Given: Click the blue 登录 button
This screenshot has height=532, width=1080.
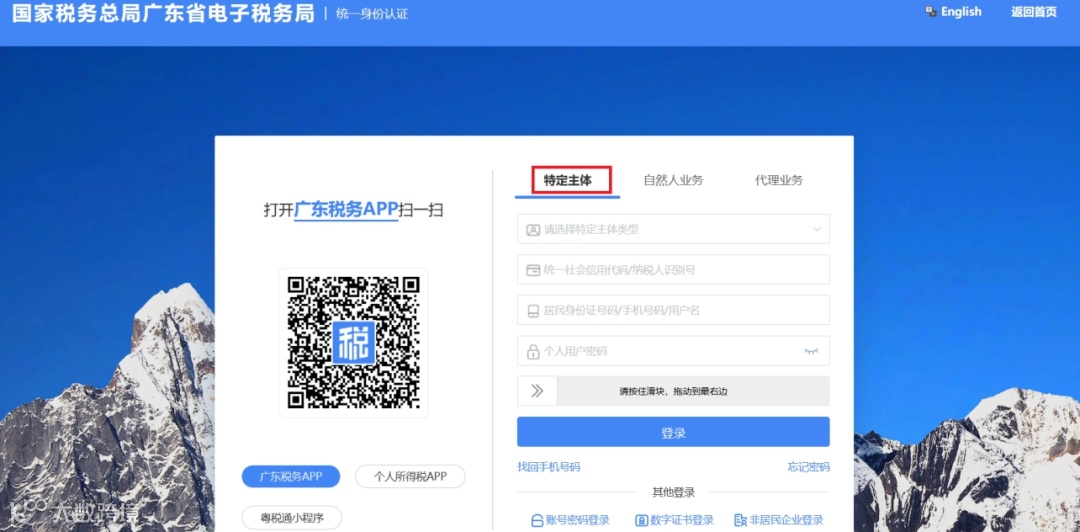Looking at the screenshot, I should pyautogui.click(x=673, y=432).
